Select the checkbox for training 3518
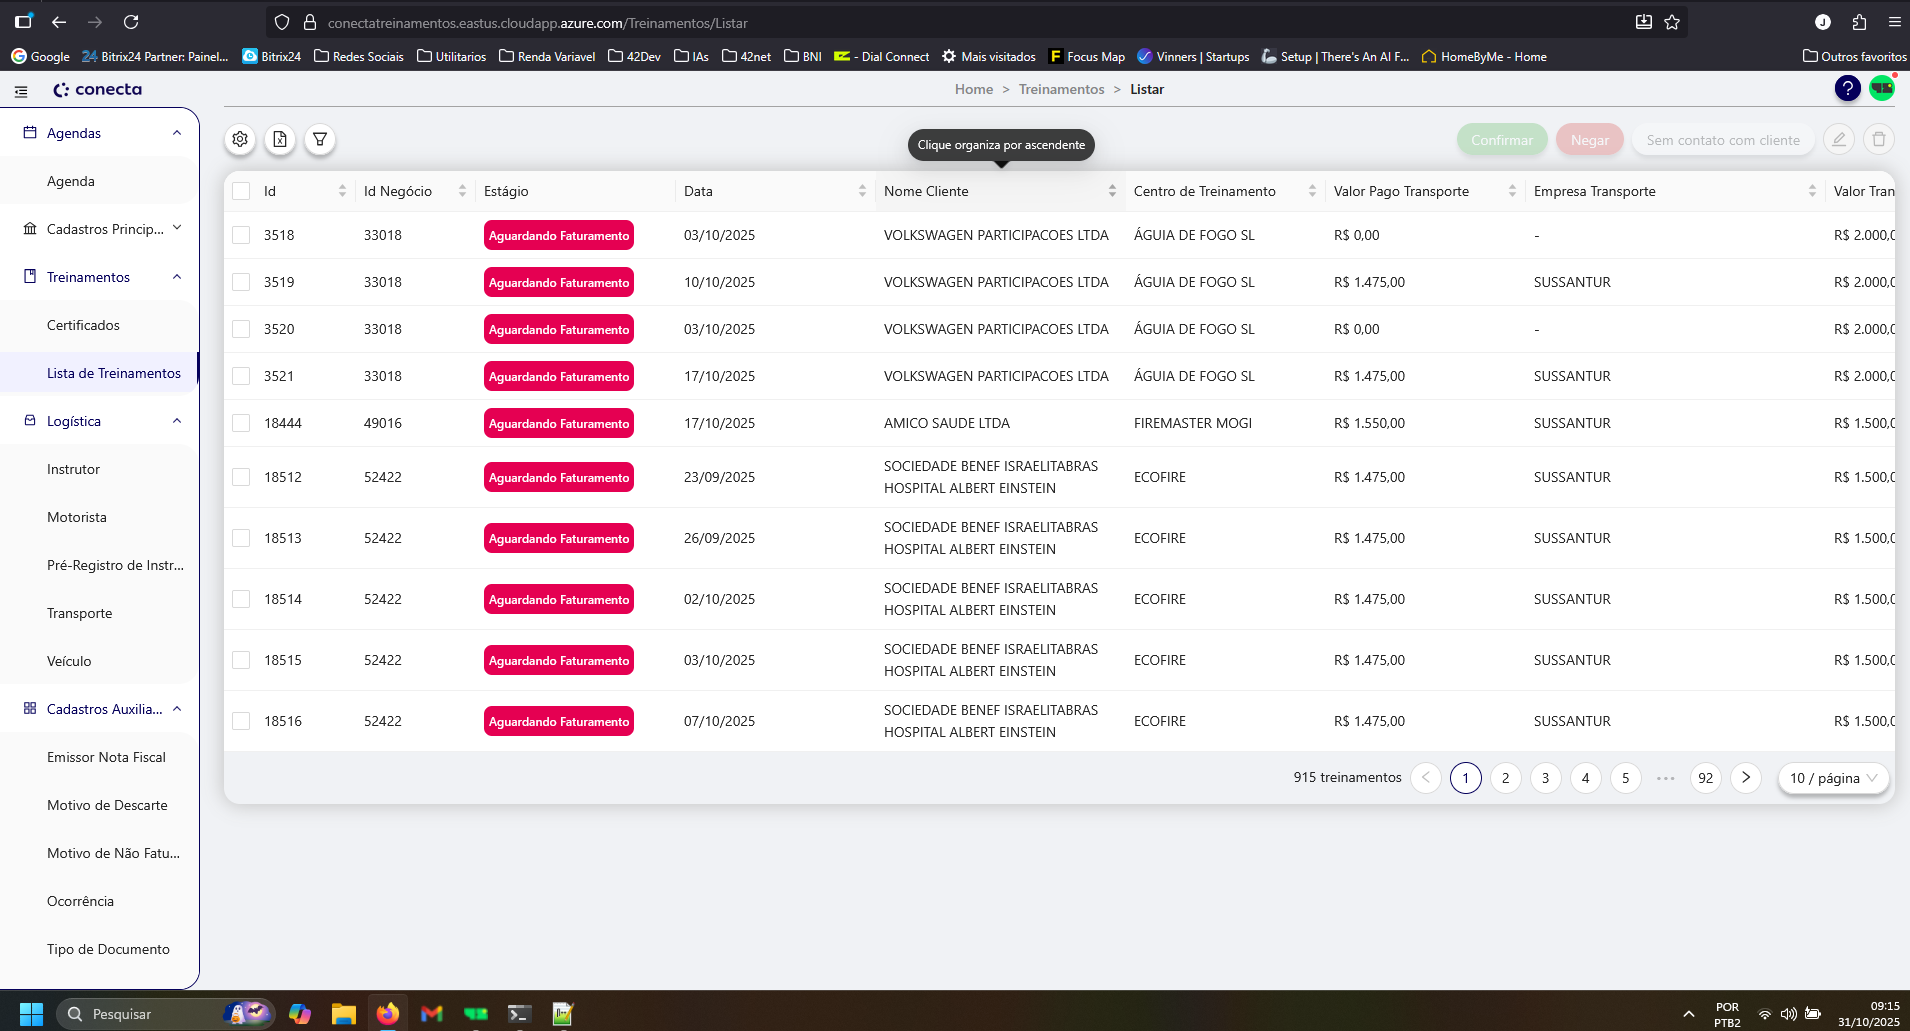This screenshot has width=1910, height=1031. pos(241,235)
